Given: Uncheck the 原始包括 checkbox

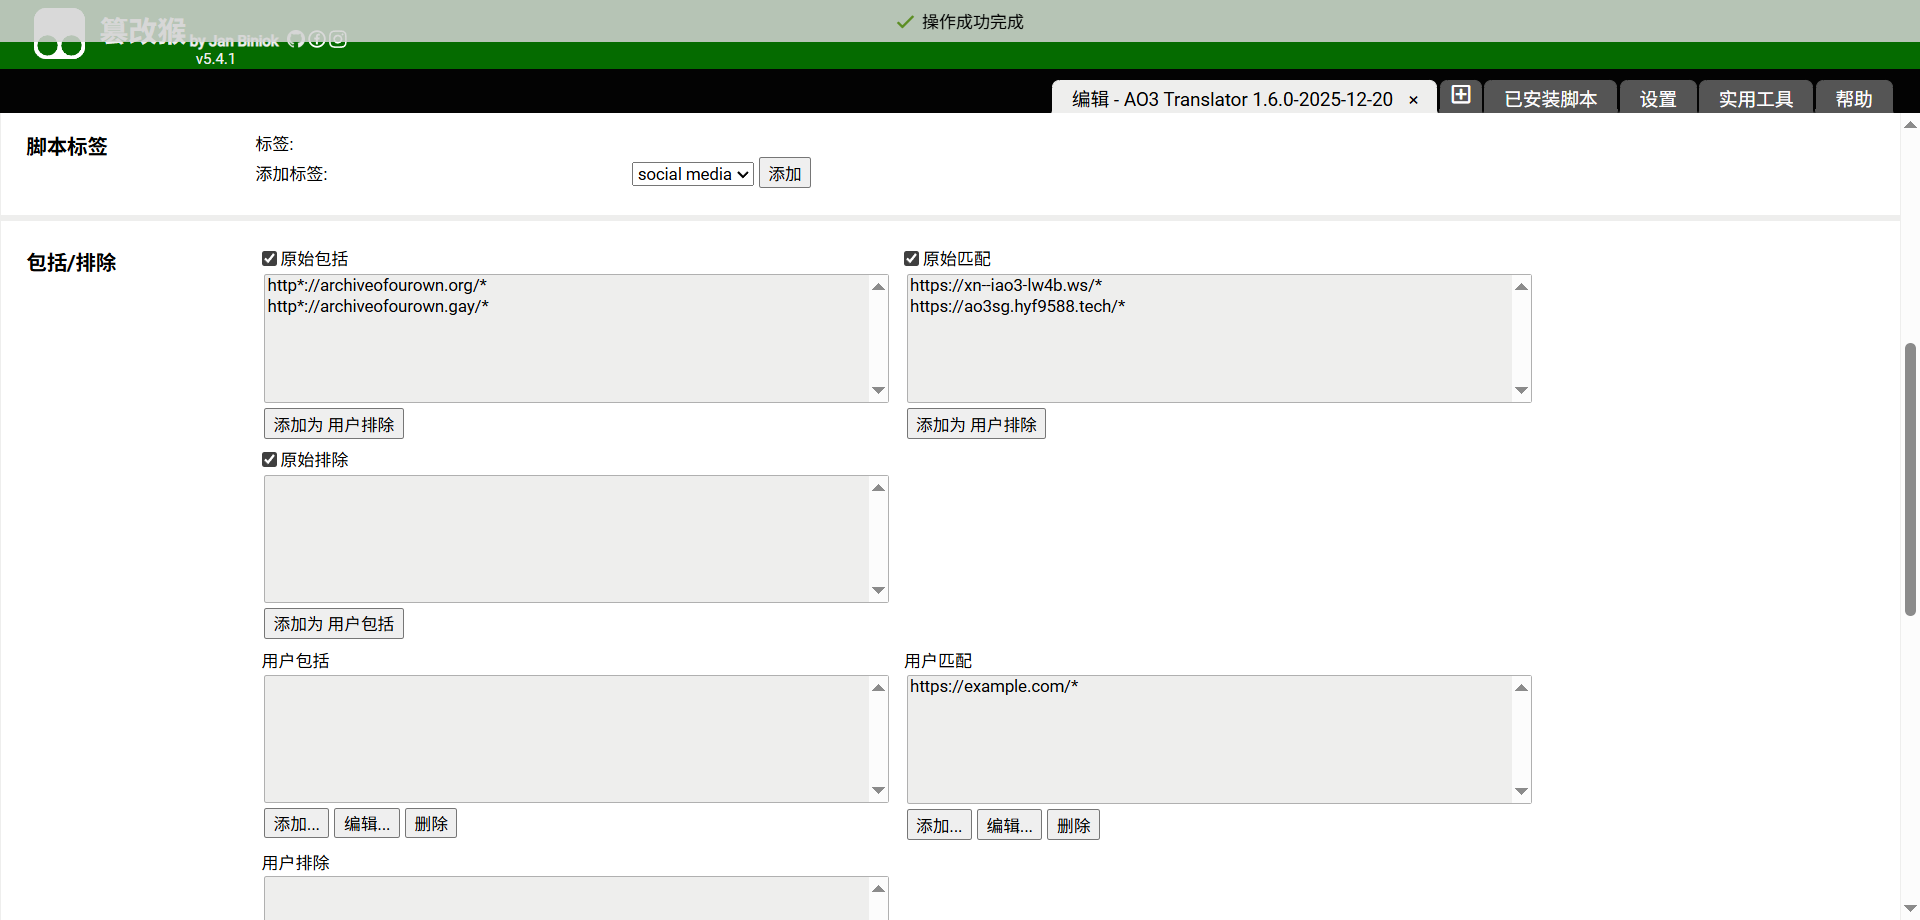Looking at the screenshot, I should tap(269, 259).
